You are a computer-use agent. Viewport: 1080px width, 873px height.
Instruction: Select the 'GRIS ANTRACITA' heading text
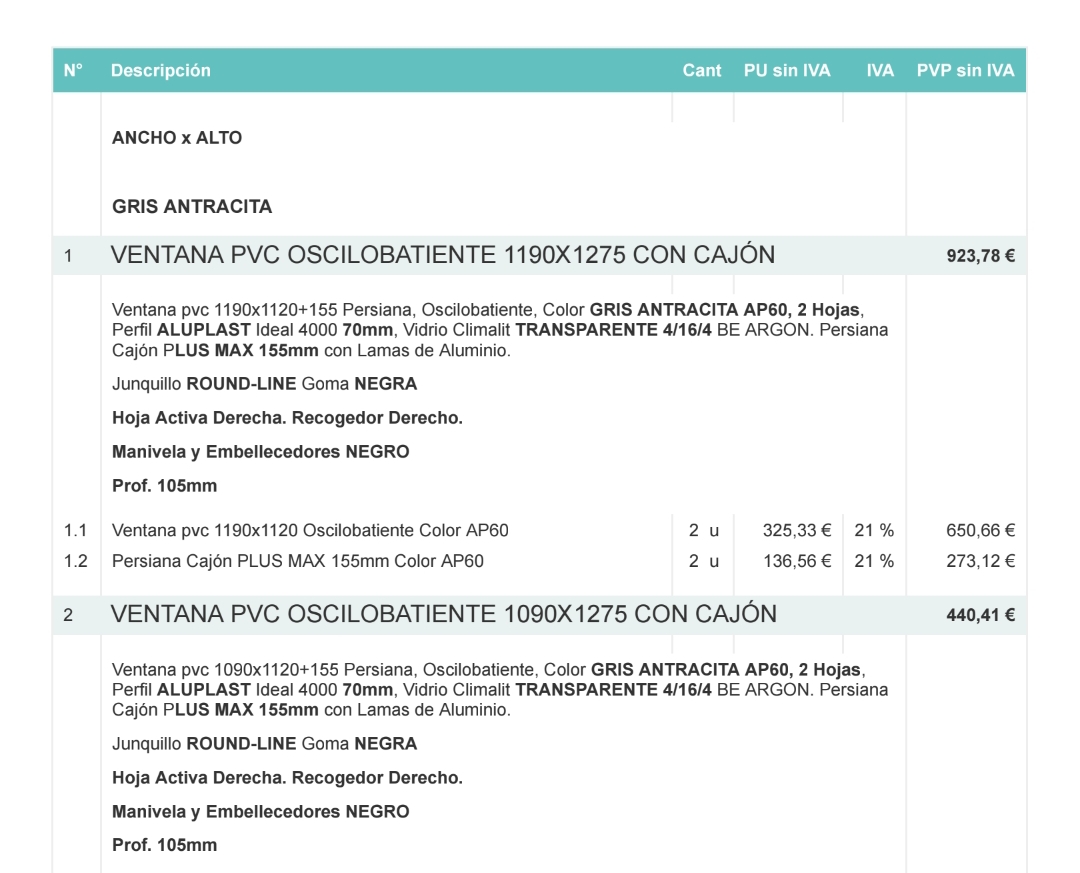click(x=192, y=207)
